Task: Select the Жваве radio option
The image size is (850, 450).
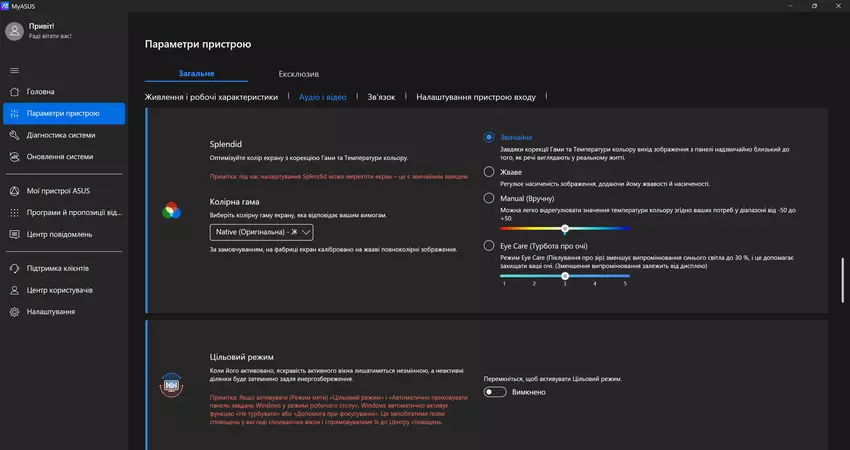Action: pyautogui.click(x=489, y=171)
